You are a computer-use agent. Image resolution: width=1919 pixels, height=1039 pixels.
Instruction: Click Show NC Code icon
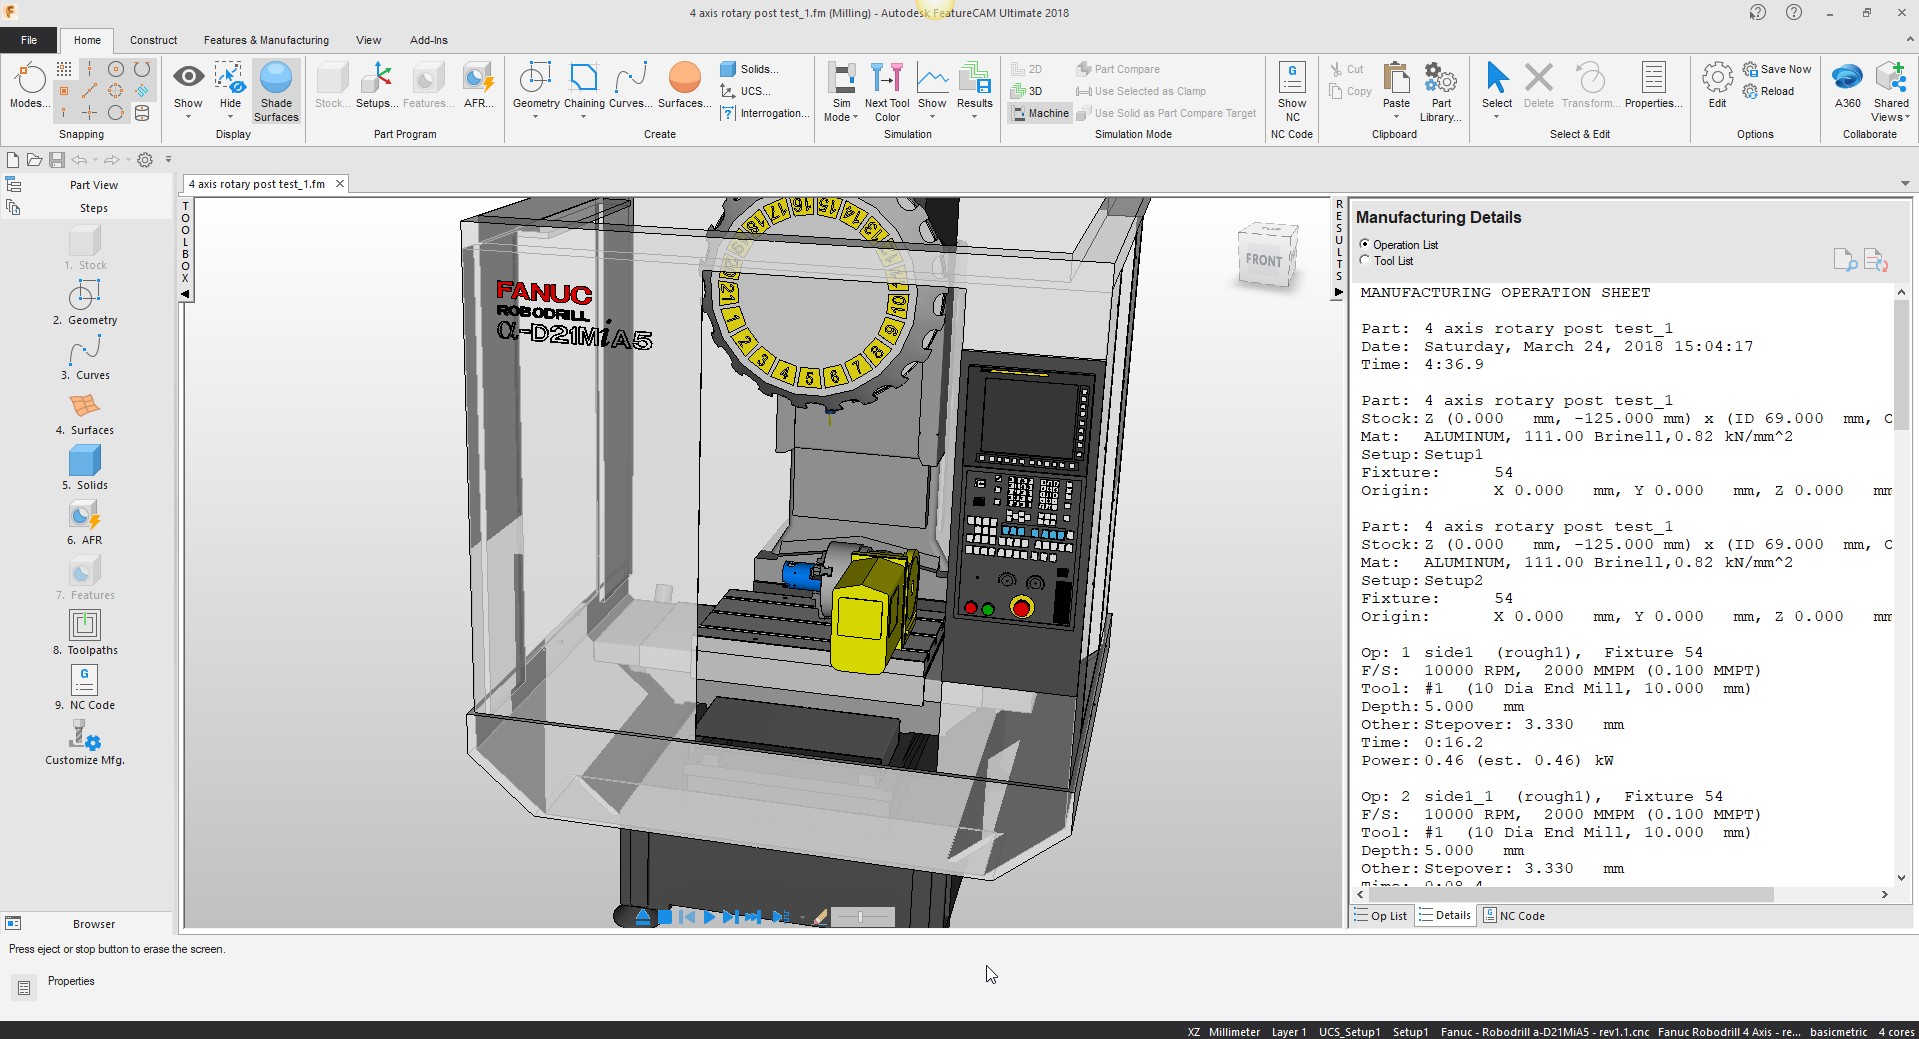pos(1292,91)
